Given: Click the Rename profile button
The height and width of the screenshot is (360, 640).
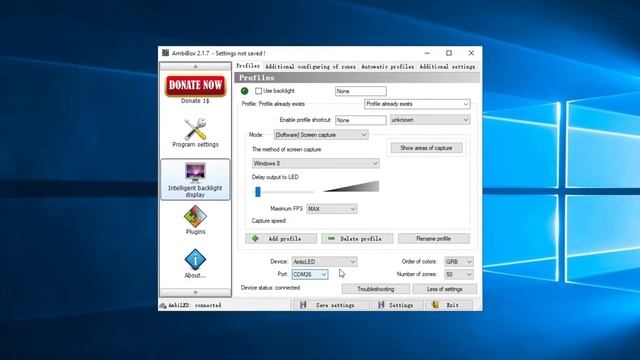Looking at the screenshot, I should (434, 238).
